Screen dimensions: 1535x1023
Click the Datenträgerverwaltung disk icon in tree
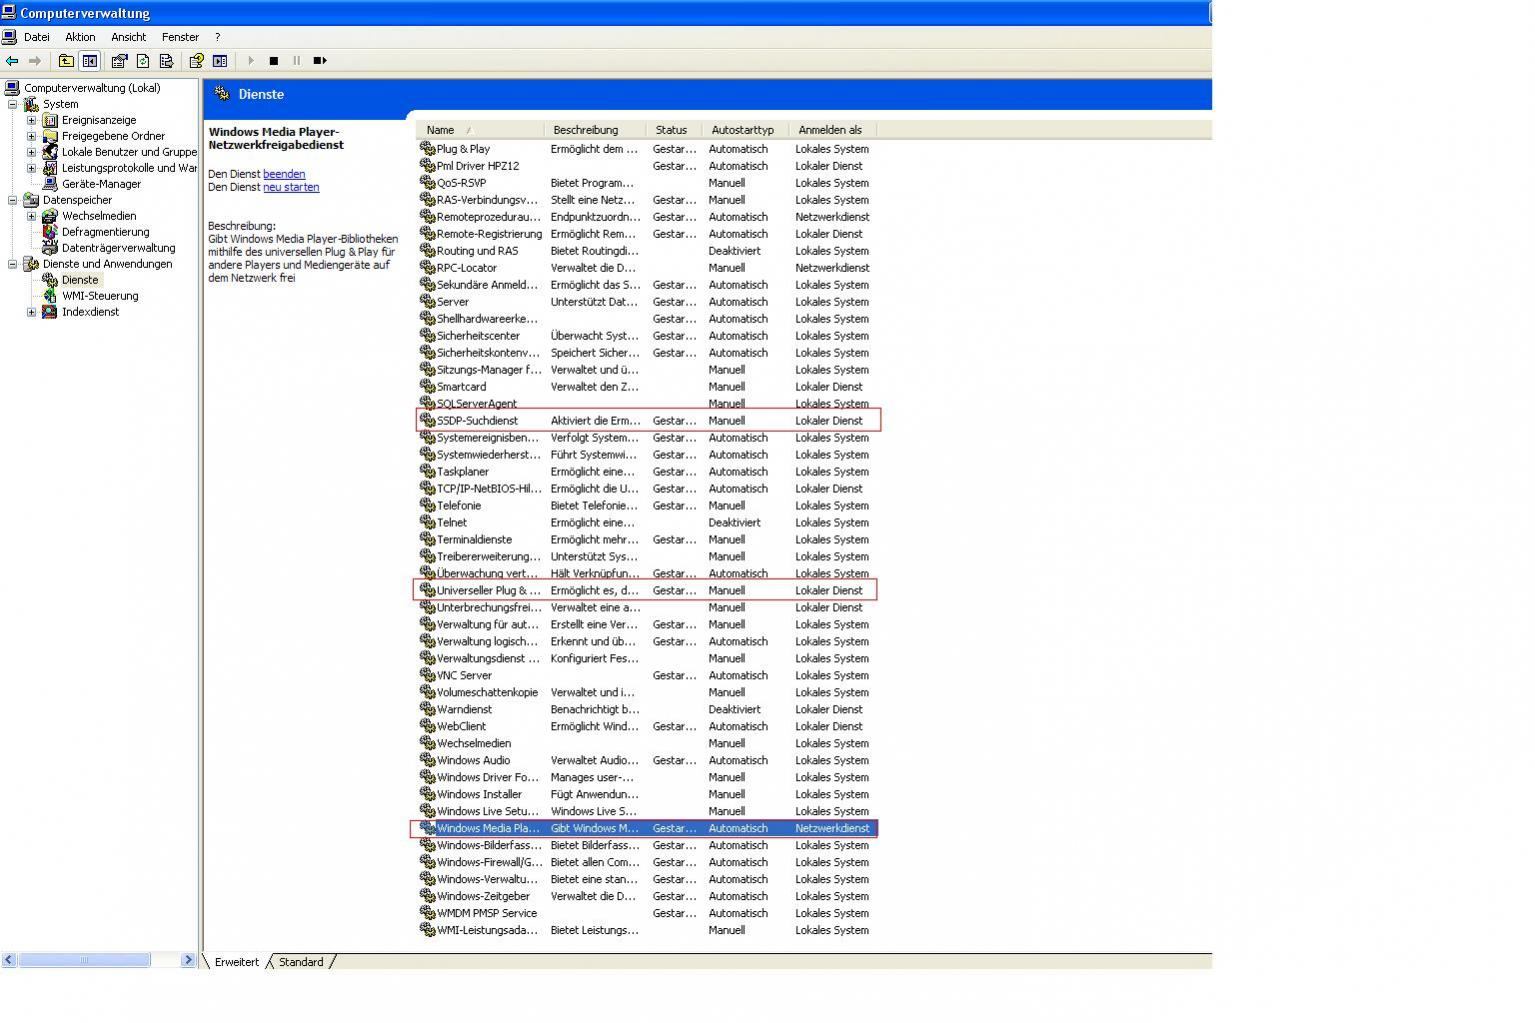tap(50, 248)
